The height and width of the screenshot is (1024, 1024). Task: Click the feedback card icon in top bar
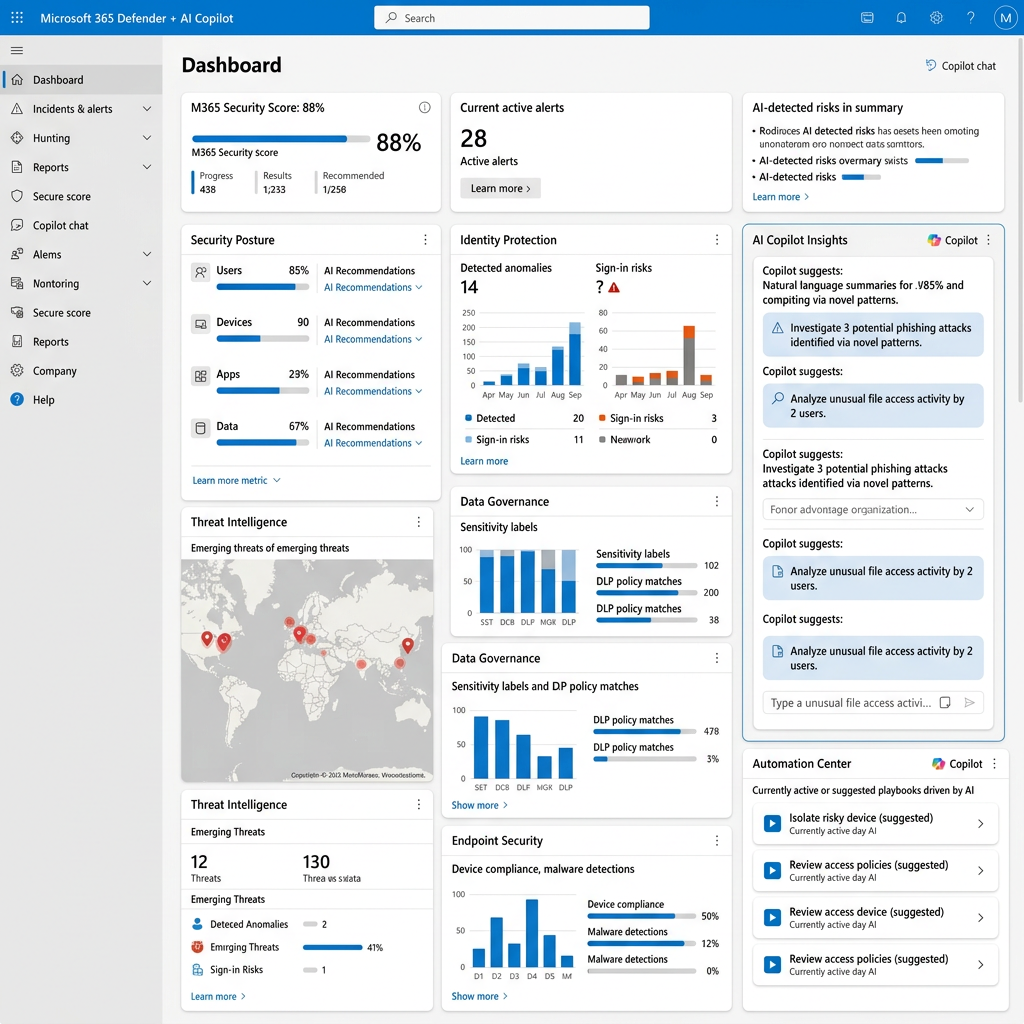click(867, 18)
